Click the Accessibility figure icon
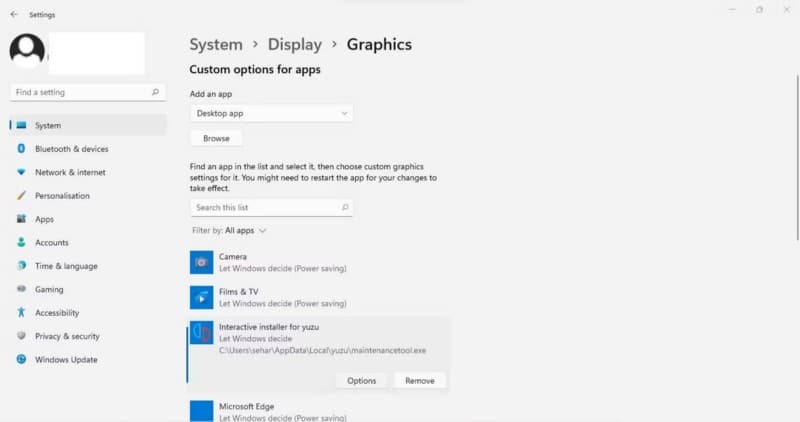 click(x=21, y=312)
